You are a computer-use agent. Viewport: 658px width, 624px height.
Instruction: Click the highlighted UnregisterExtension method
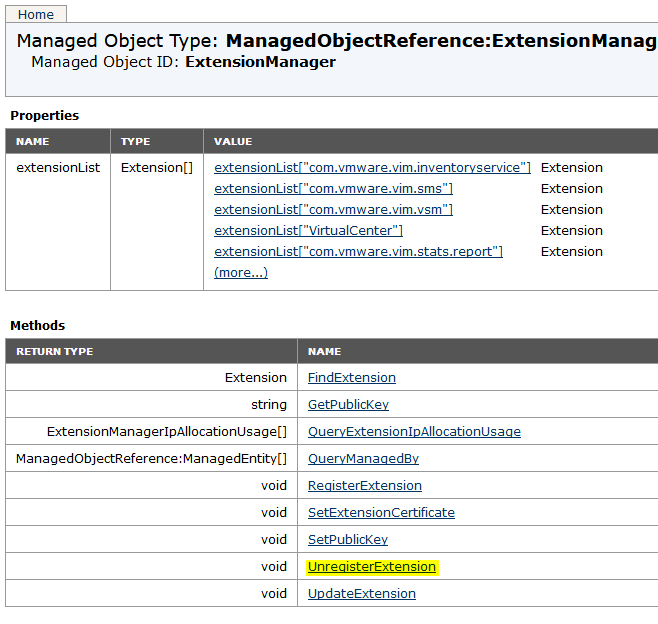pos(372,567)
